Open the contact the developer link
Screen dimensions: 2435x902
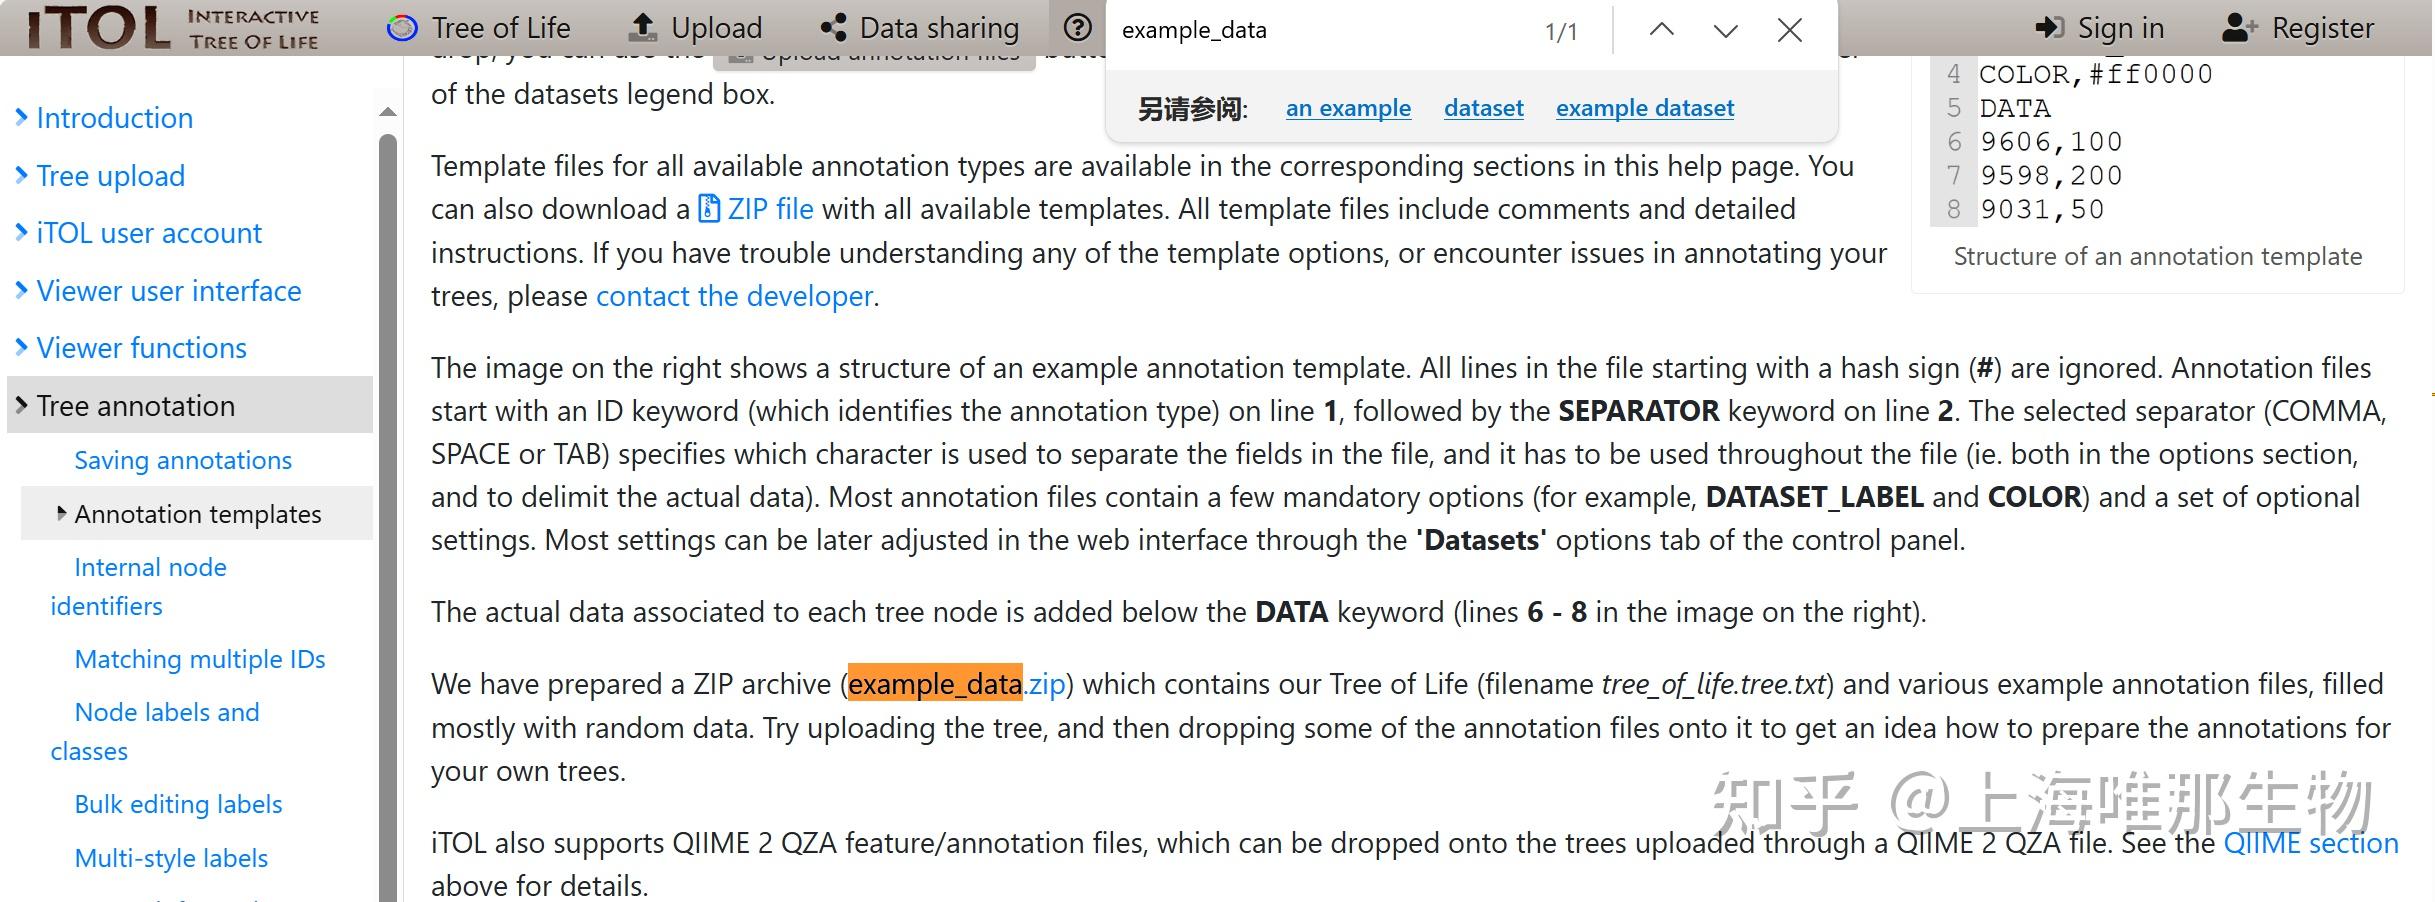(x=734, y=296)
